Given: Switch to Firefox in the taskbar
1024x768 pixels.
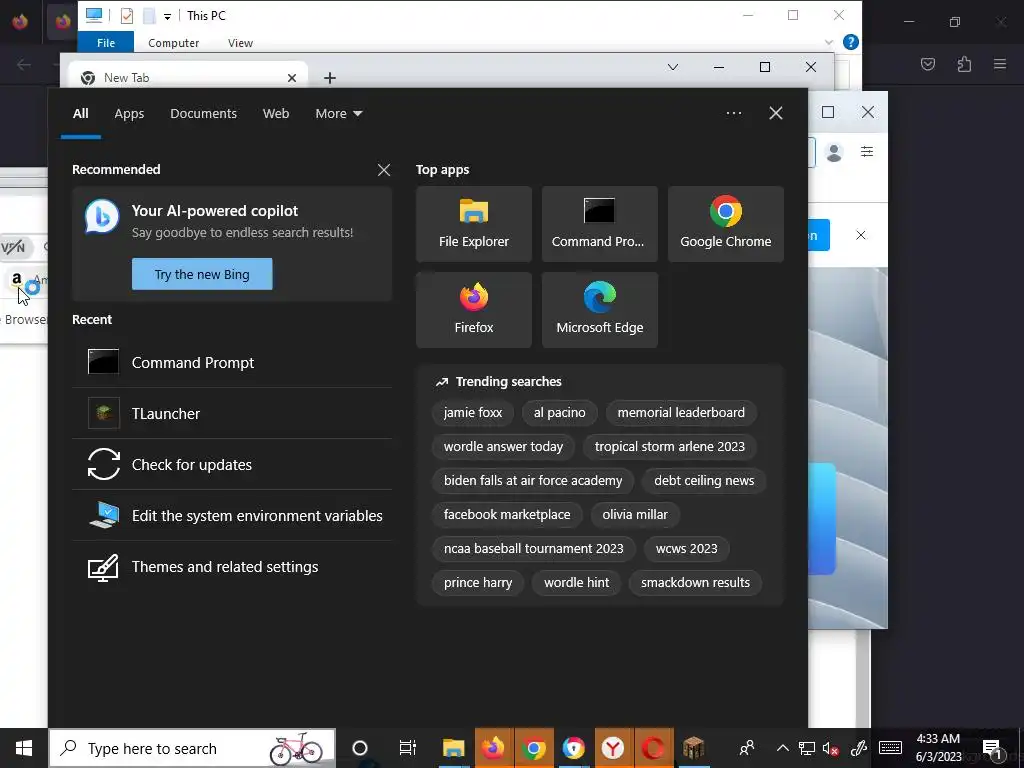Looking at the screenshot, I should coord(494,748).
